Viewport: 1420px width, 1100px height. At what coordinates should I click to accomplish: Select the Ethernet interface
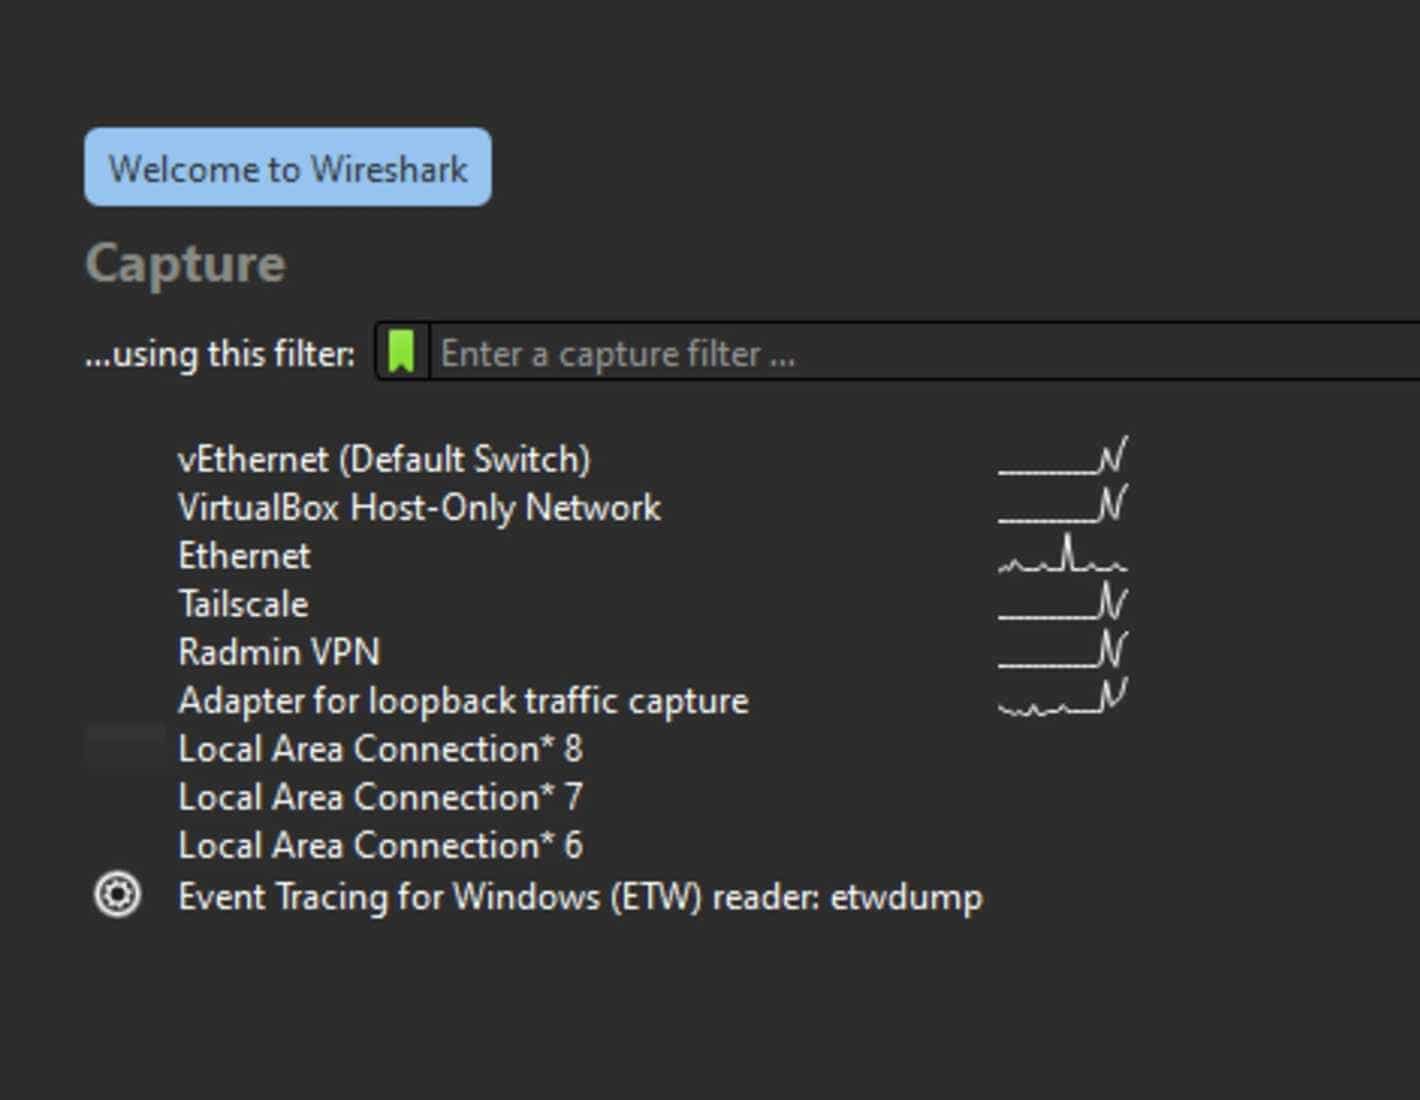click(245, 555)
